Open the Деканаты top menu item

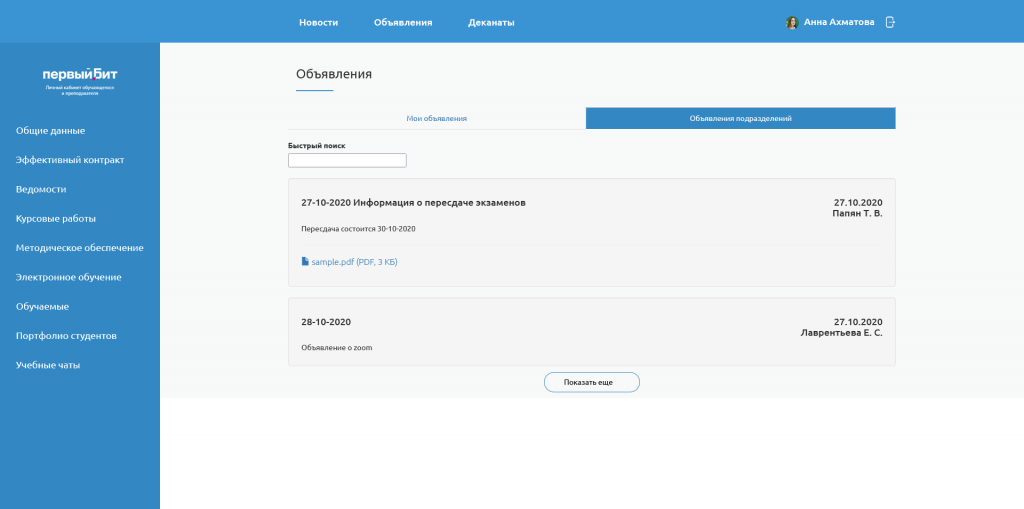tap(491, 22)
